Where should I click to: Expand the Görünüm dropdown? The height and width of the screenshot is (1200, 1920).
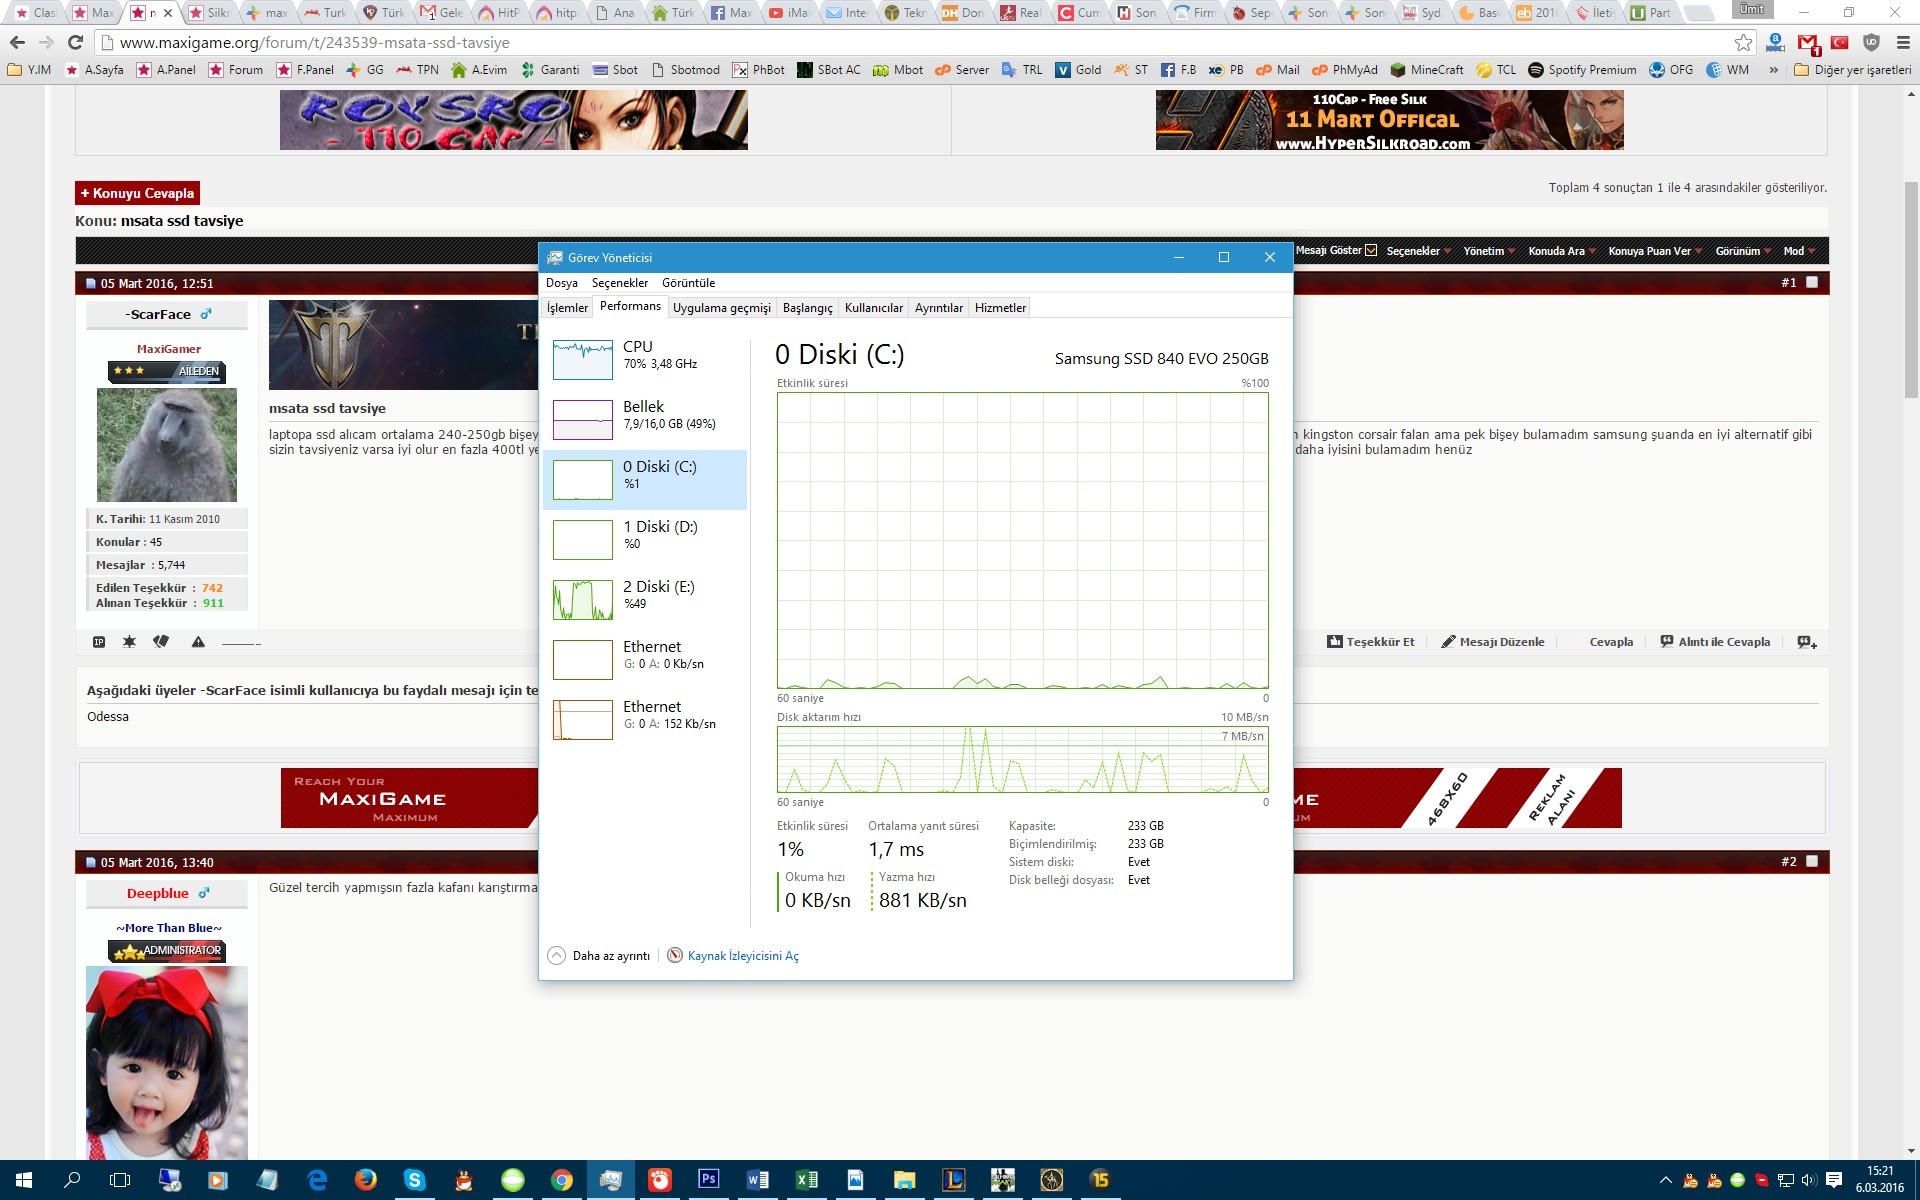coord(1743,251)
